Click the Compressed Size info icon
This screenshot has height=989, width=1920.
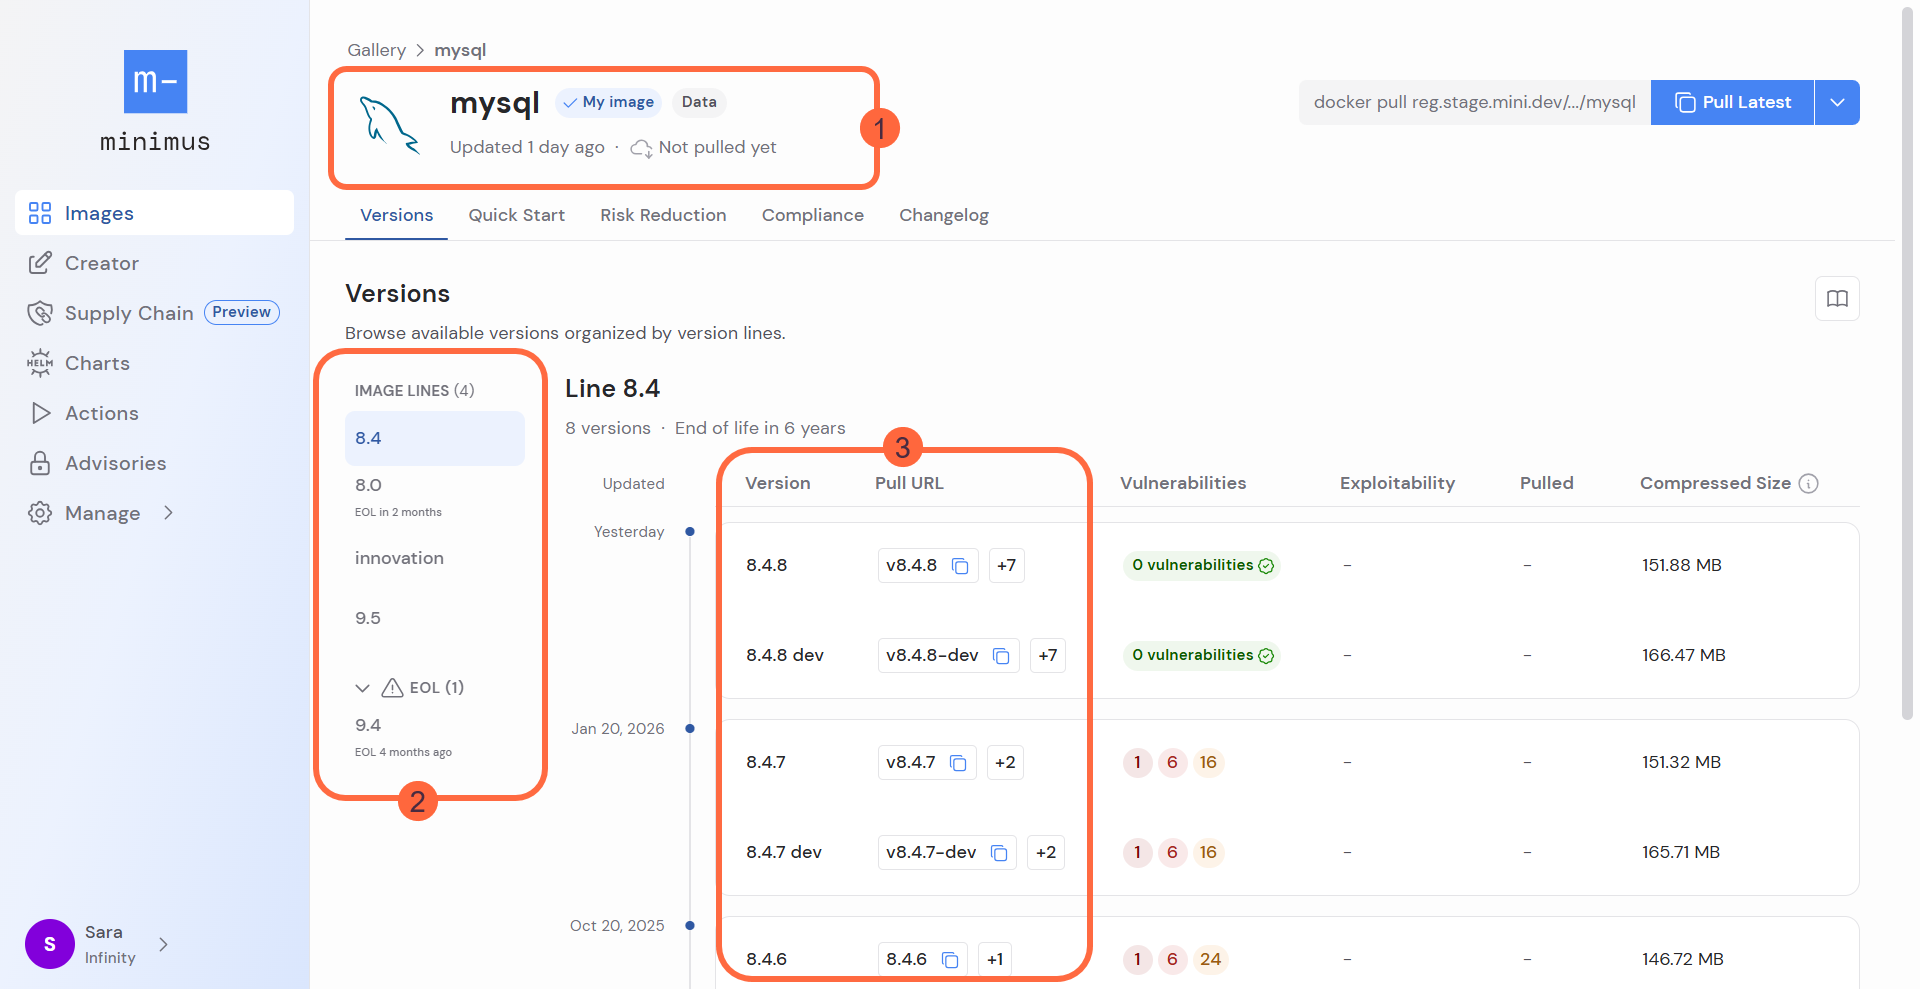1808,483
